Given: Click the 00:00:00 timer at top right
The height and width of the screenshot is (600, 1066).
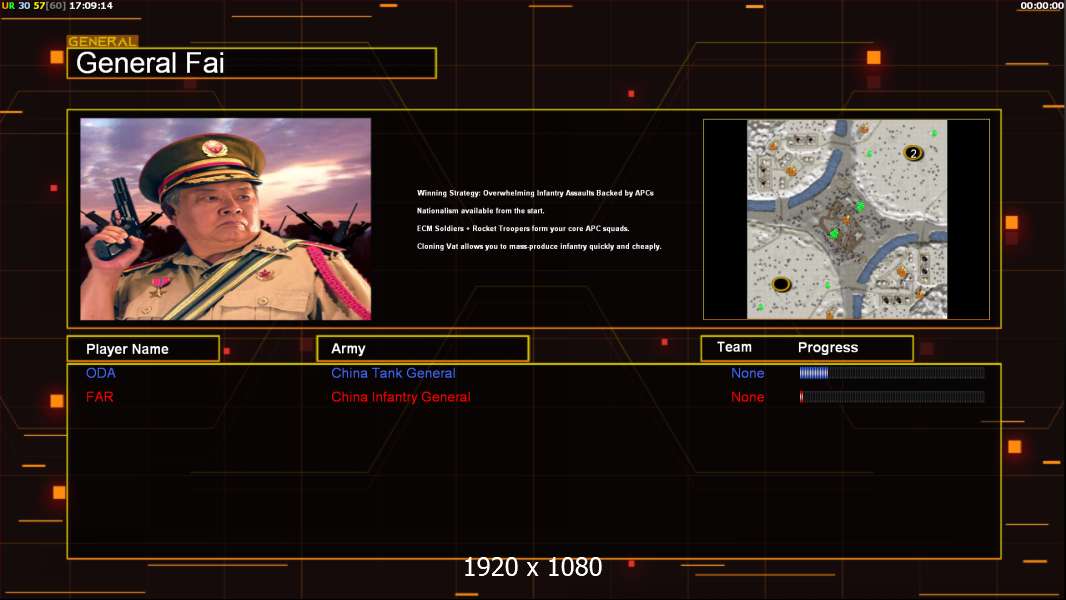Looking at the screenshot, I should tap(1042, 5).
